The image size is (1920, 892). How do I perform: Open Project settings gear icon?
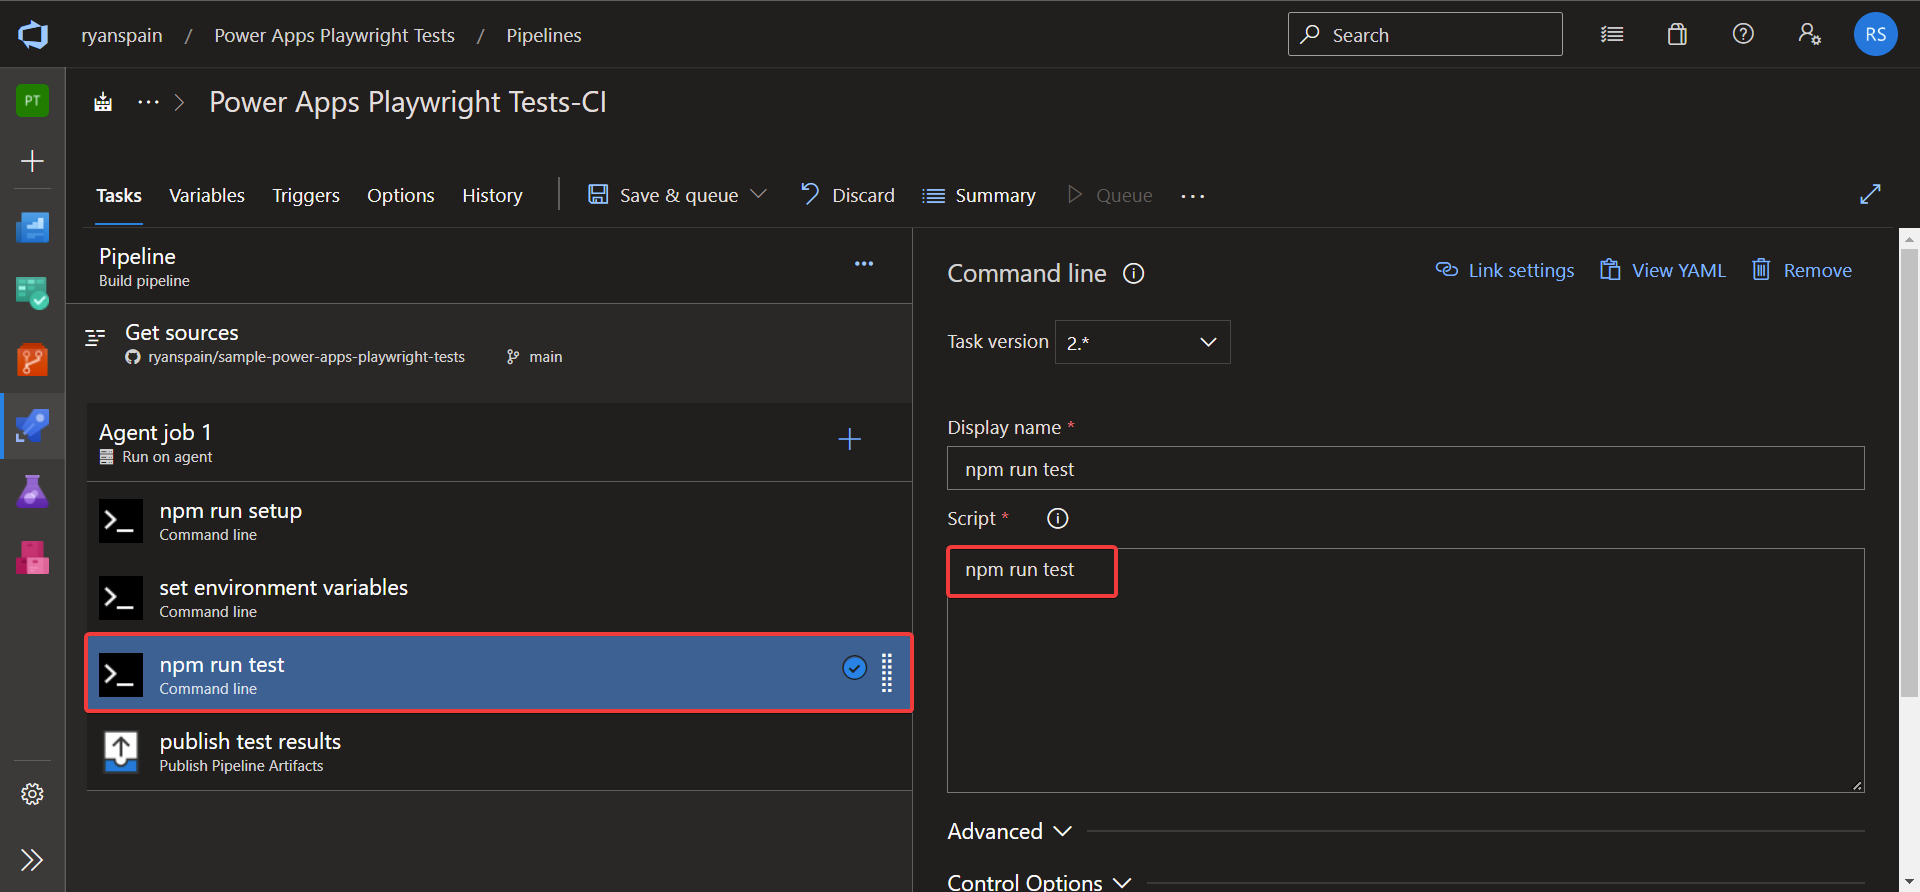pyautogui.click(x=32, y=794)
